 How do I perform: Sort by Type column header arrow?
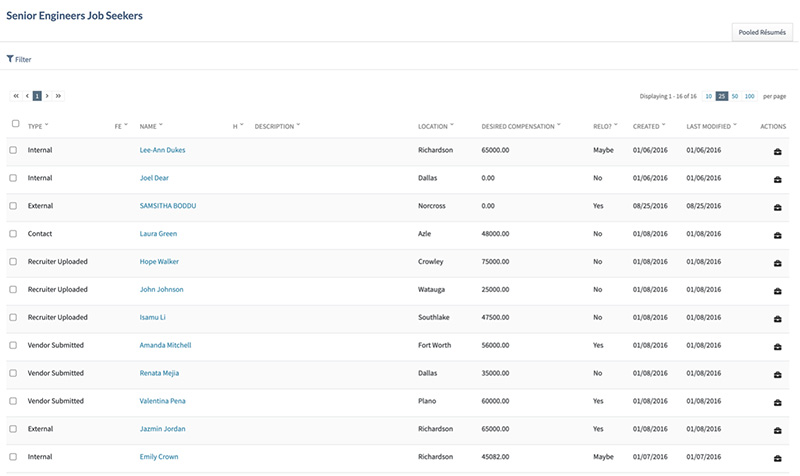(47, 126)
